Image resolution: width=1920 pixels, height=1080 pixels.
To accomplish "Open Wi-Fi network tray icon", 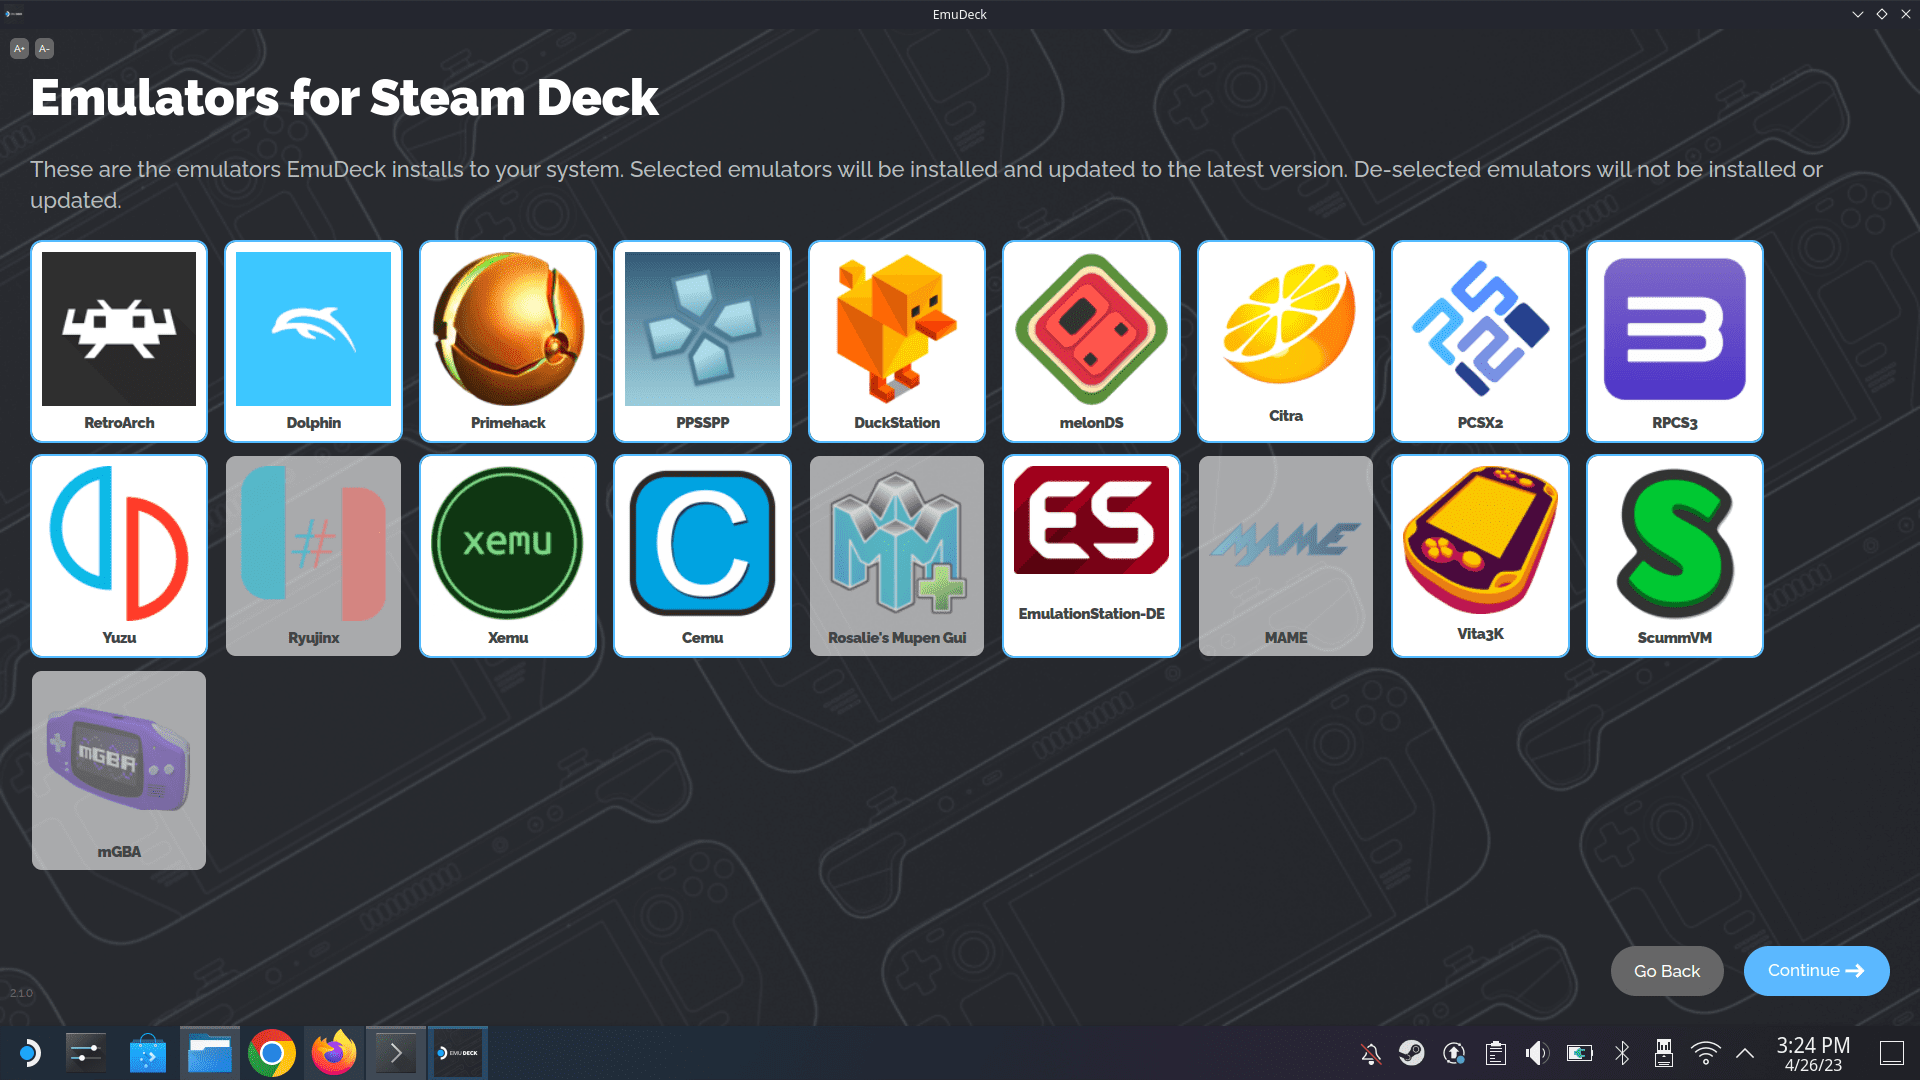I will point(1706,1053).
